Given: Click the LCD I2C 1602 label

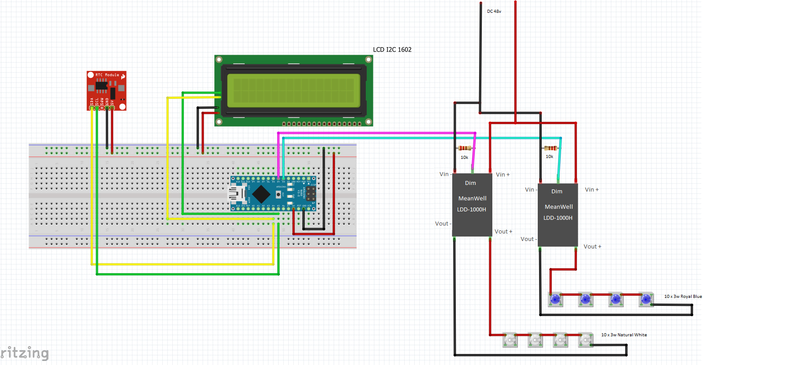Looking at the screenshot, I should pos(392,50).
